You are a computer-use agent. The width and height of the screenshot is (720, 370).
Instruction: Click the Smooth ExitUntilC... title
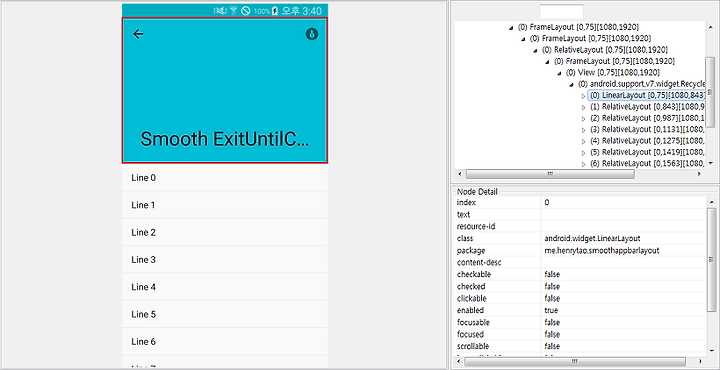tap(225, 139)
